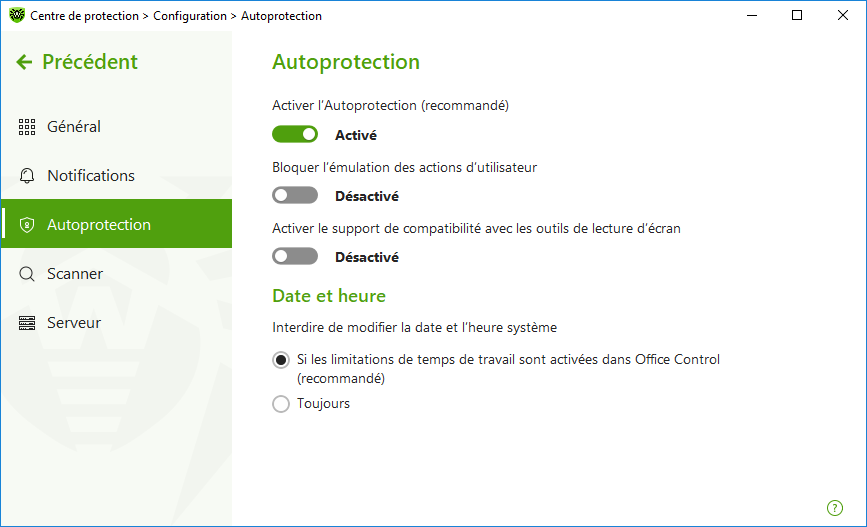
Task: Disable the Activer l'Autoprotection toggle
Action: pos(295,134)
